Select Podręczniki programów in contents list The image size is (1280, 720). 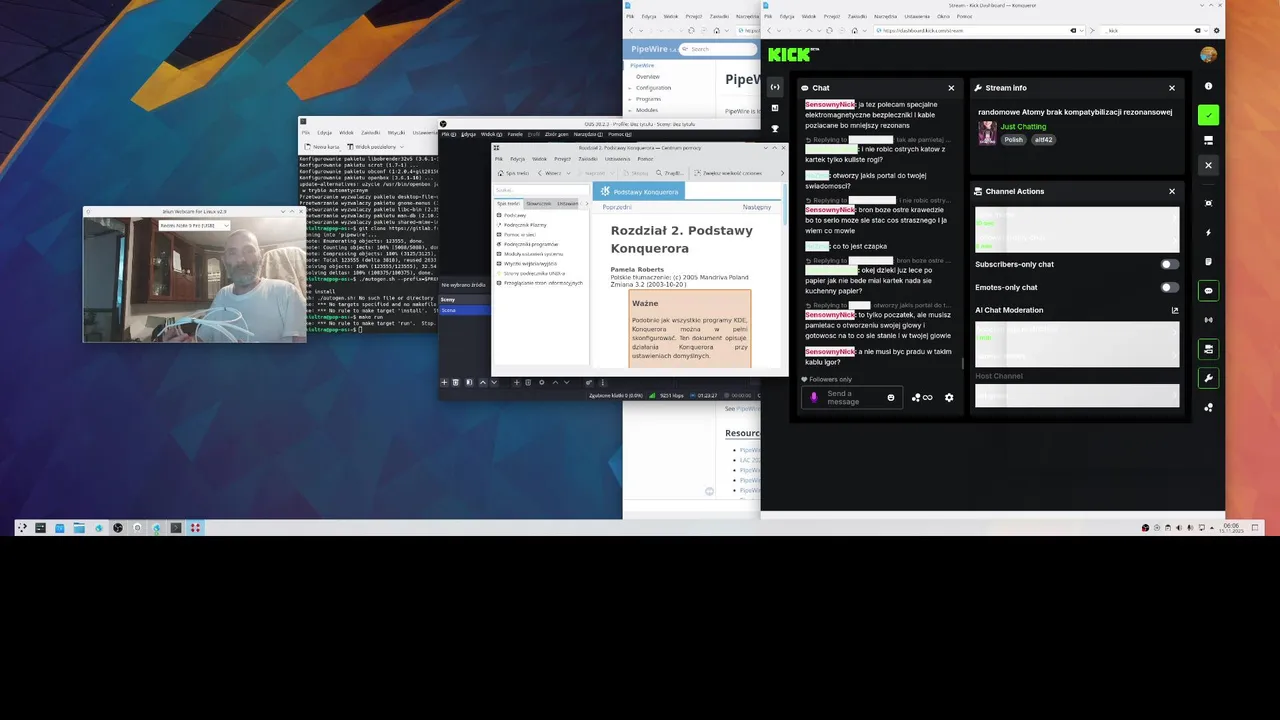pos(531,244)
